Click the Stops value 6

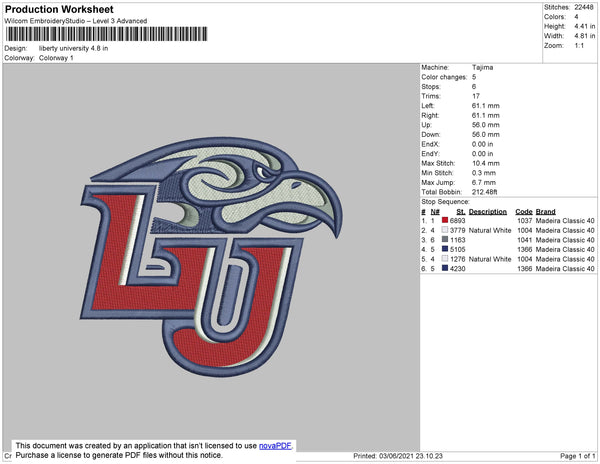coord(474,86)
